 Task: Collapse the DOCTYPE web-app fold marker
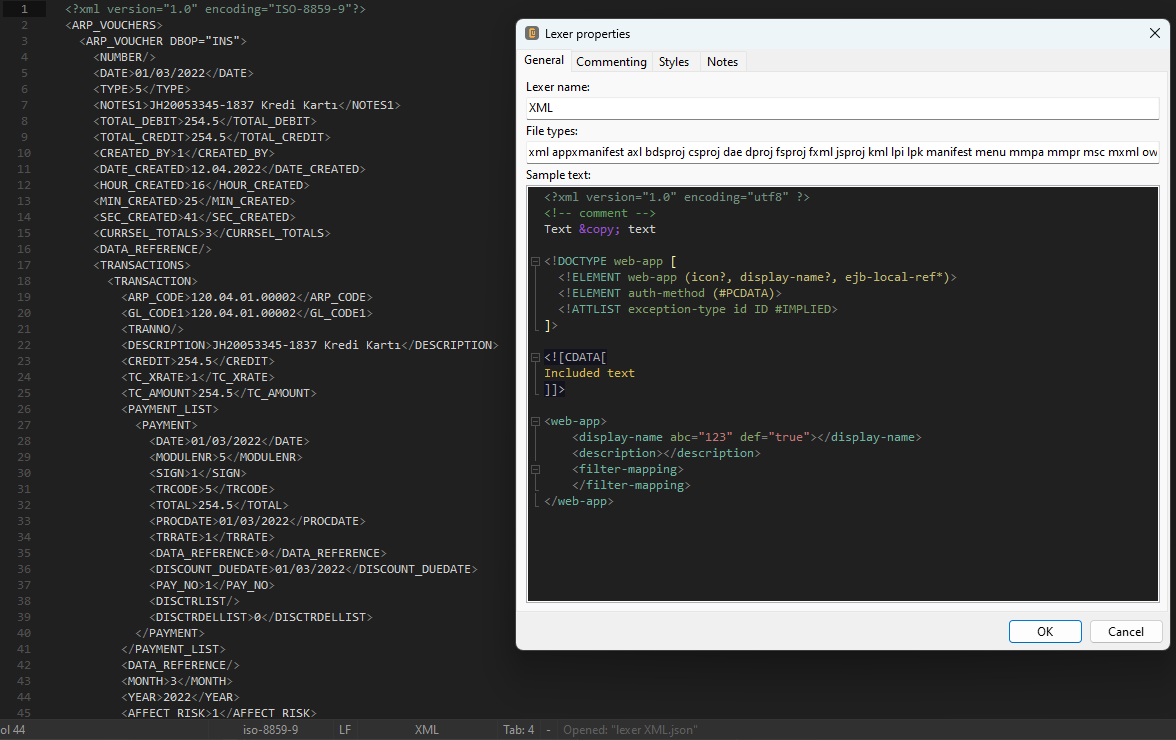[536, 262]
